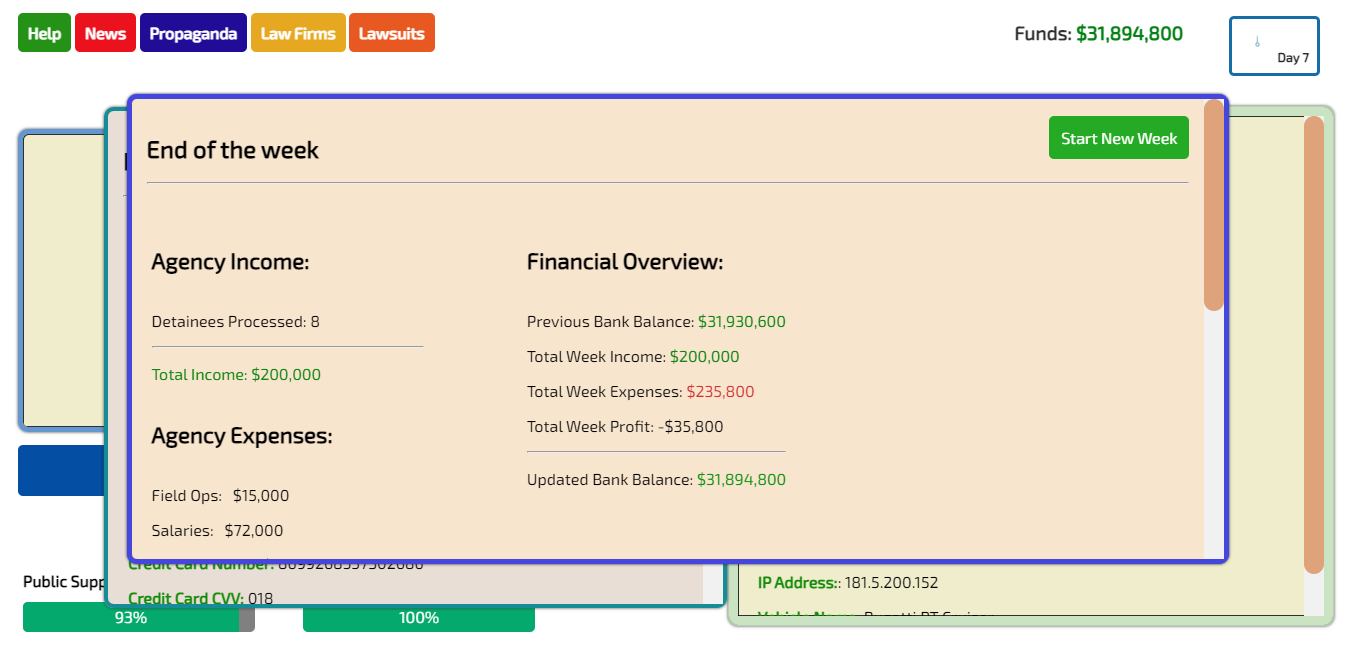Click Total Week Expenses $235,800 line
Screen dimensions: 1356x654
641,392
